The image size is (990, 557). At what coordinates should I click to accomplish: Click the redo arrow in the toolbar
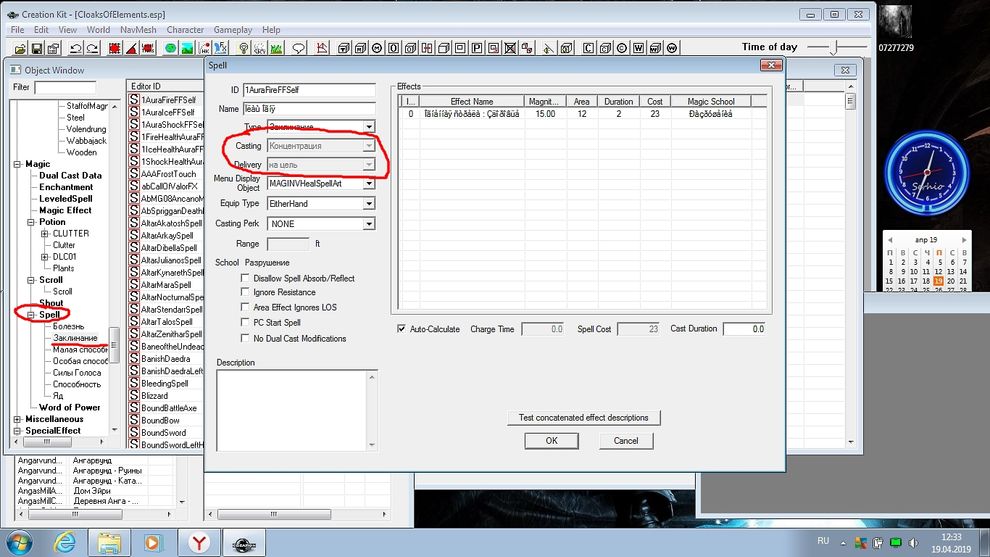click(x=92, y=48)
